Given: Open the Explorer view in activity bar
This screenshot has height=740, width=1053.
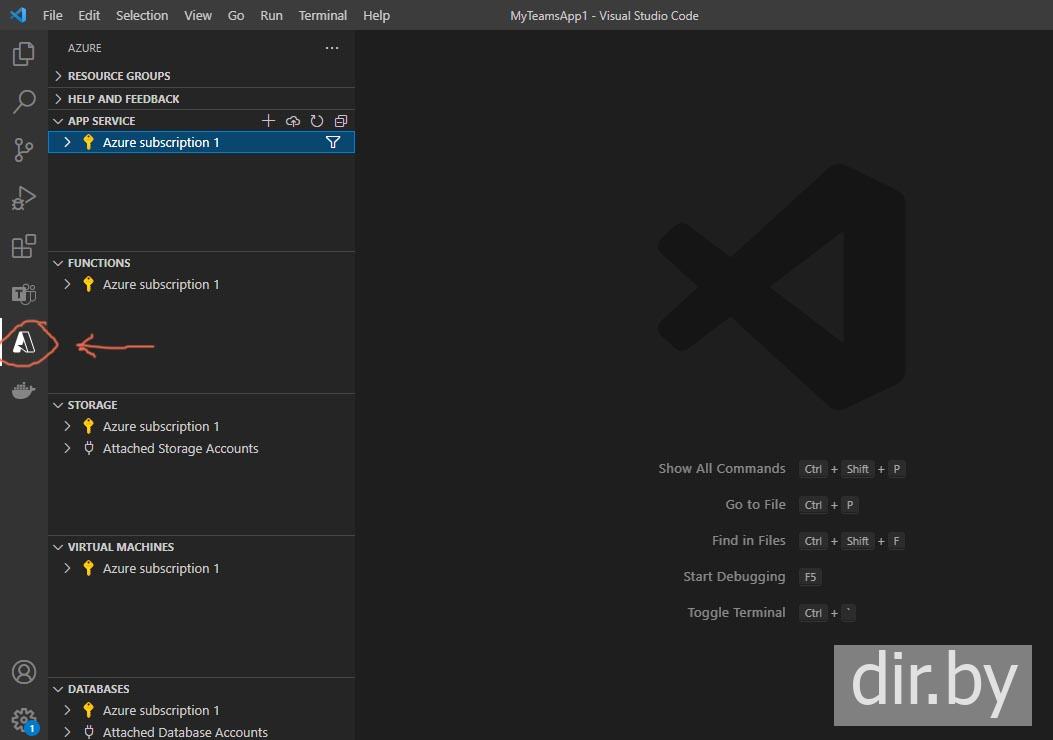Looking at the screenshot, I should pyautogui.click(x=24, y=54).
